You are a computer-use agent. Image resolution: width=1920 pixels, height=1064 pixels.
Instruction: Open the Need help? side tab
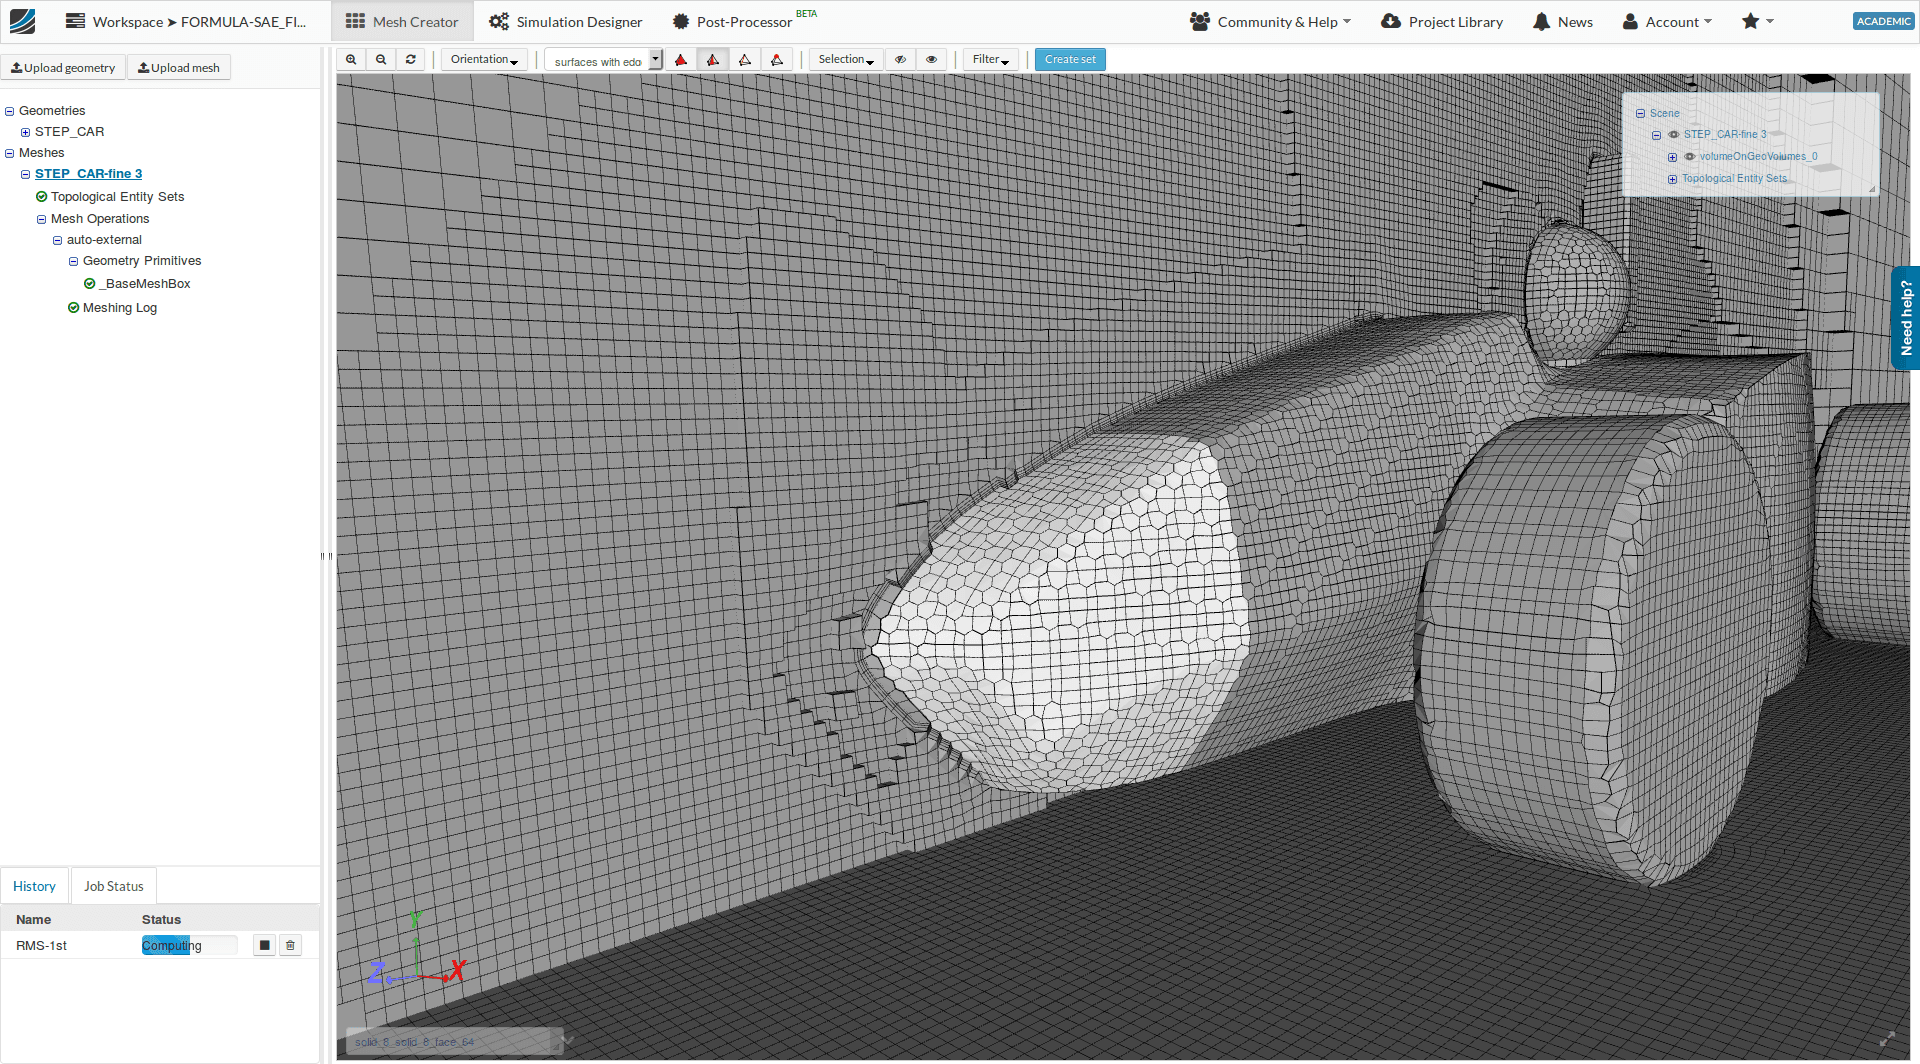[1906, 318]
